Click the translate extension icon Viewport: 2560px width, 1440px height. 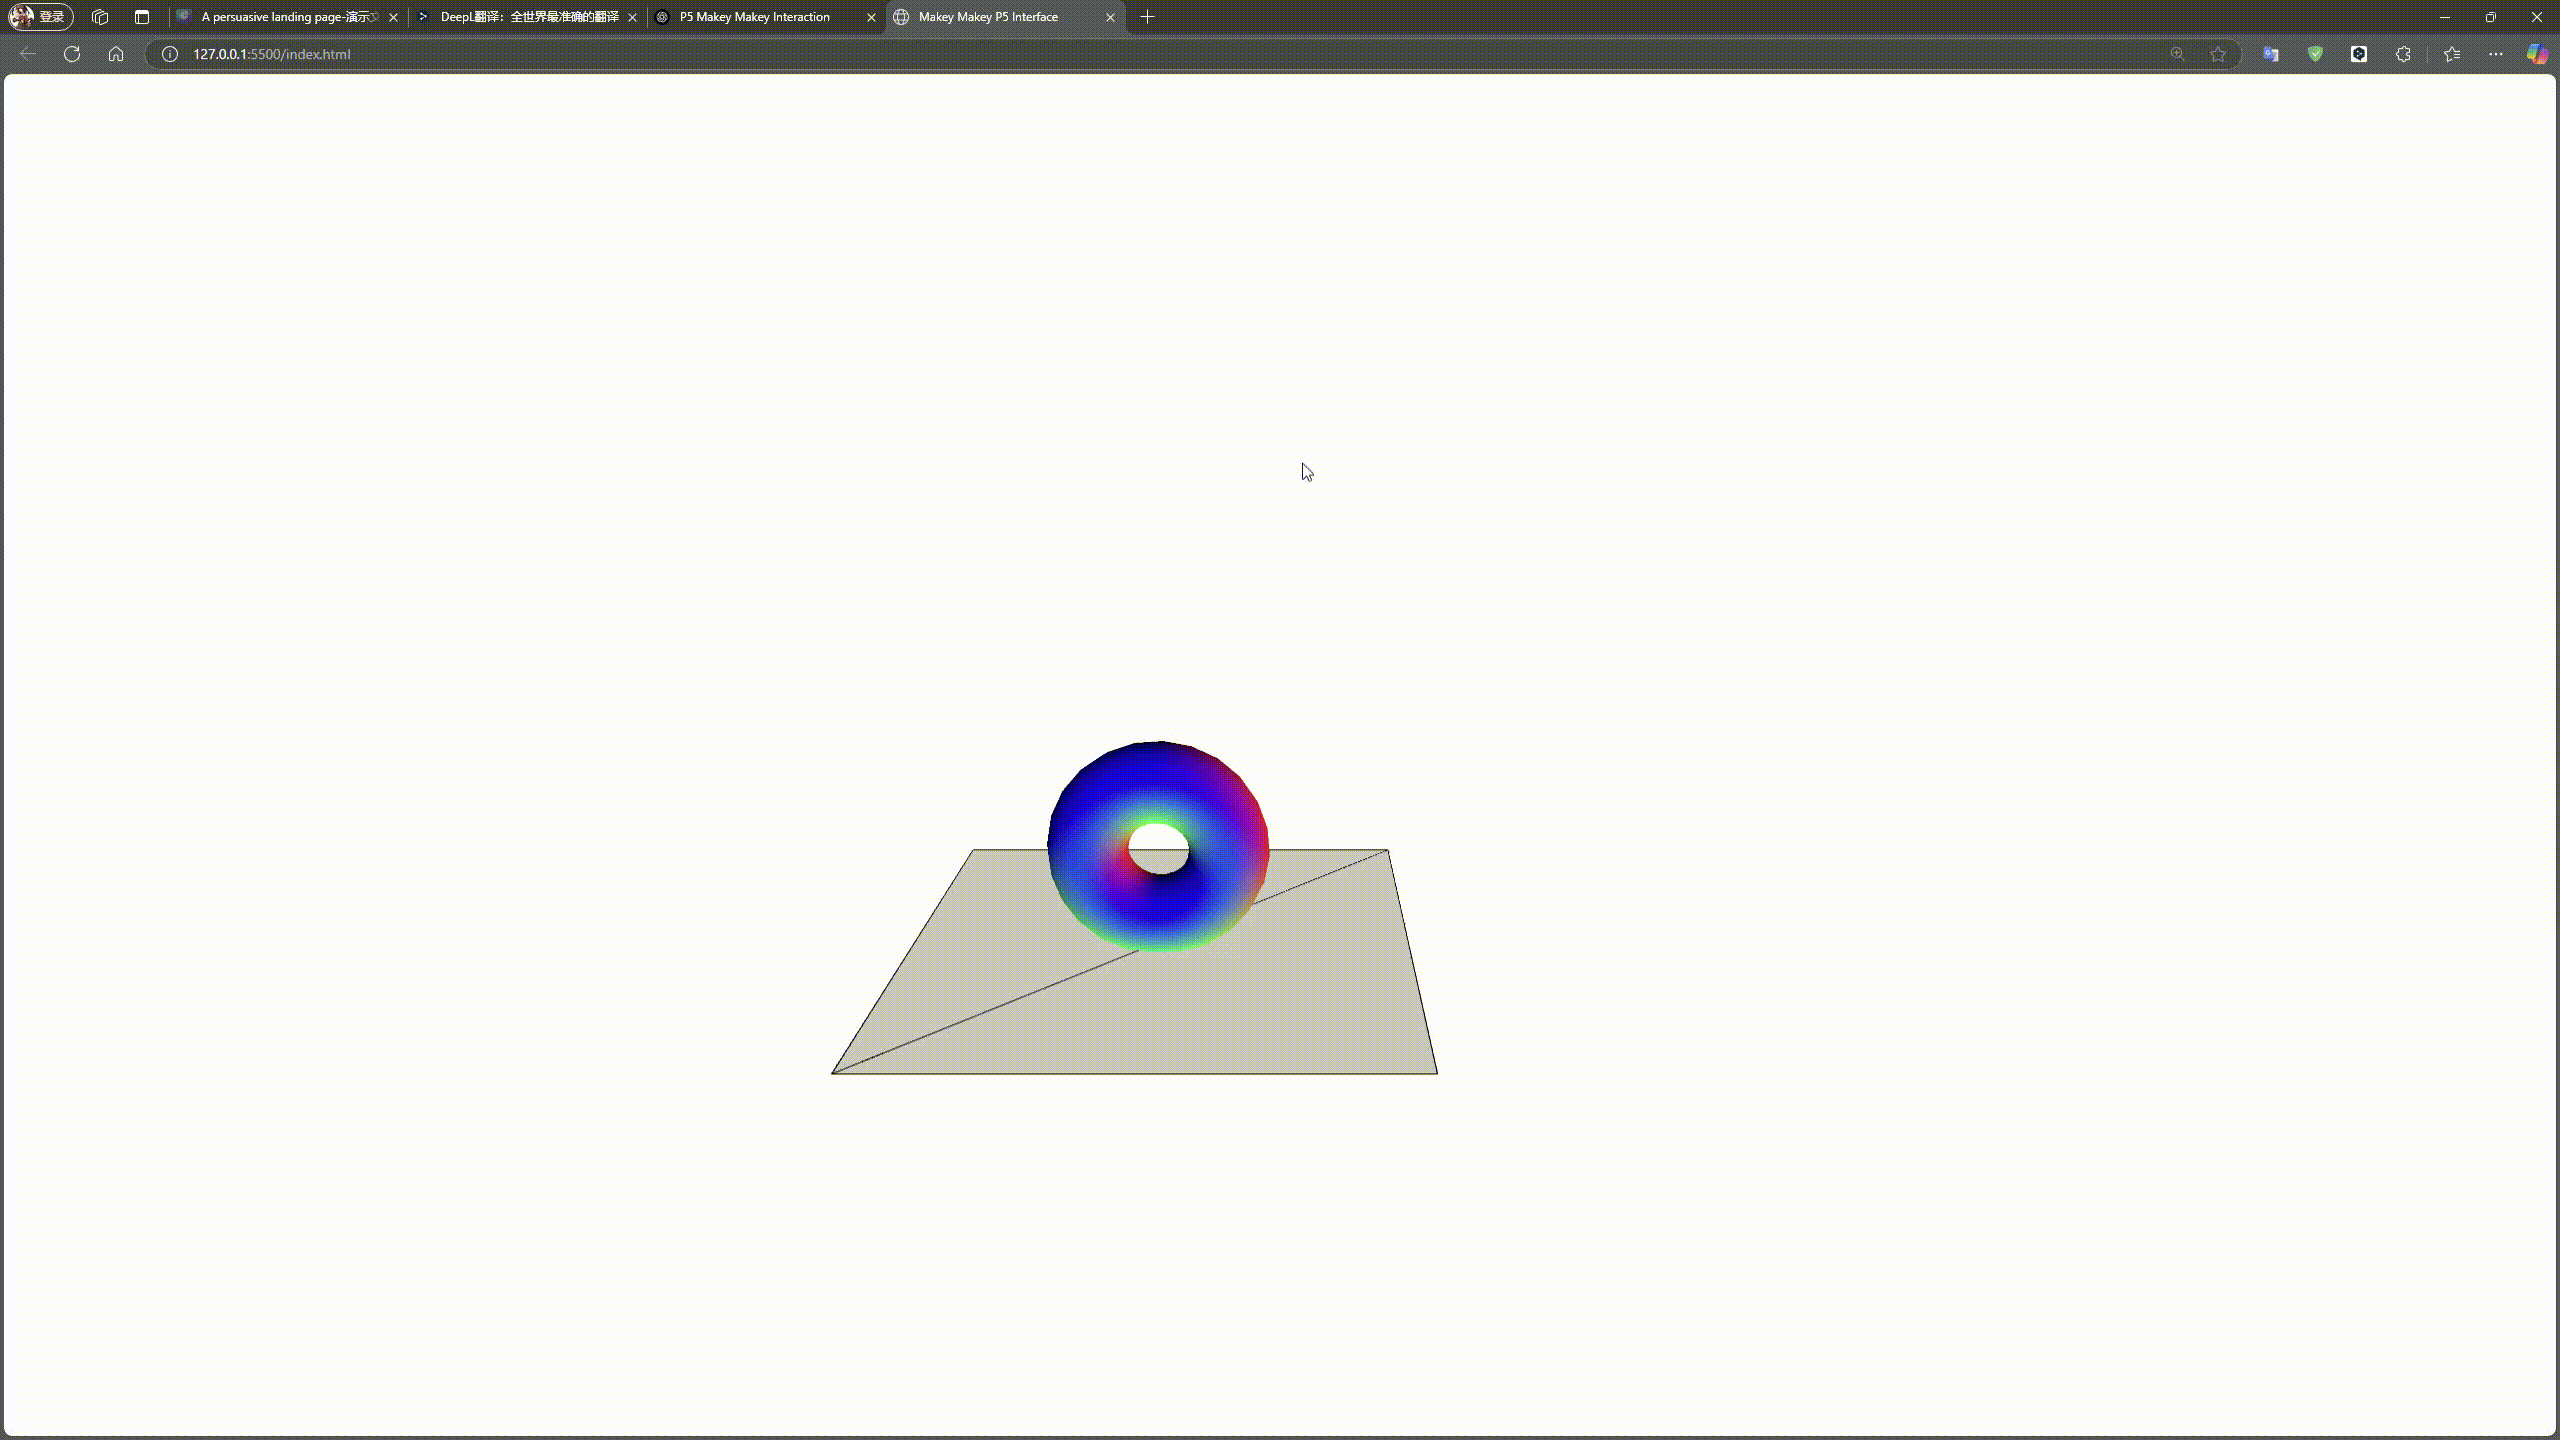point(2270,54)
